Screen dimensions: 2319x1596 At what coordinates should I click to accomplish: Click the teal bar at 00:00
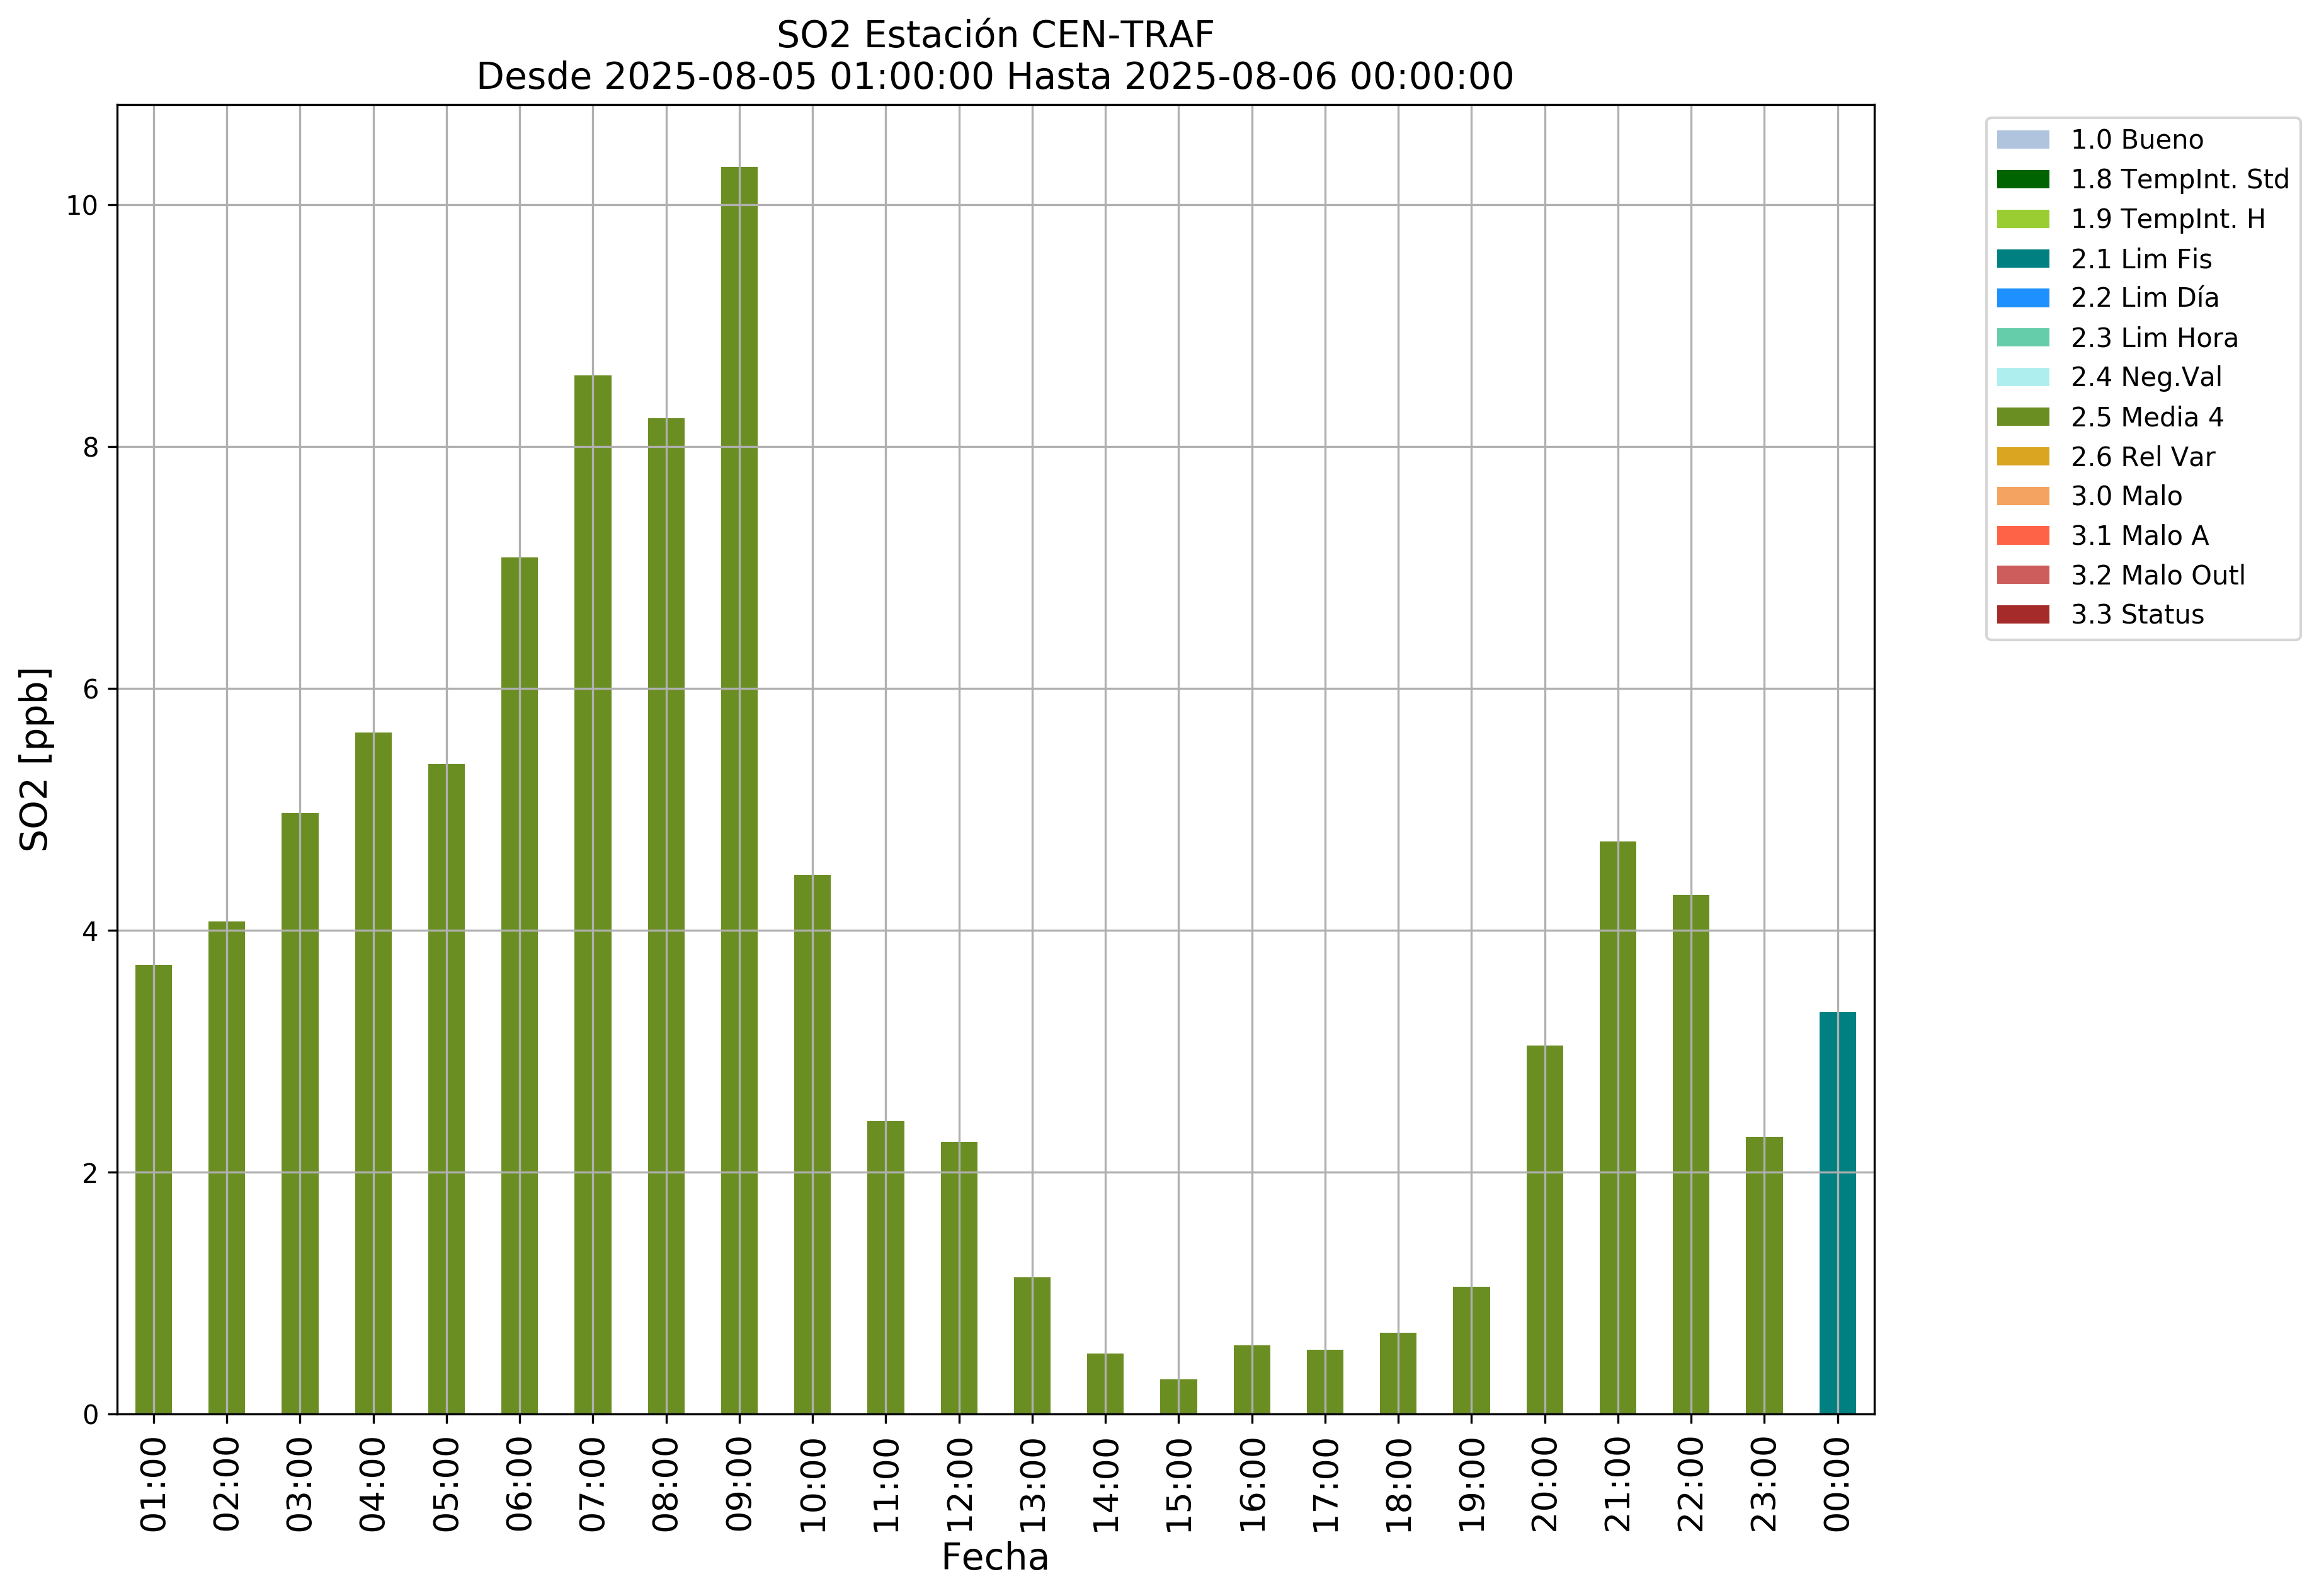point(1837,1213)
